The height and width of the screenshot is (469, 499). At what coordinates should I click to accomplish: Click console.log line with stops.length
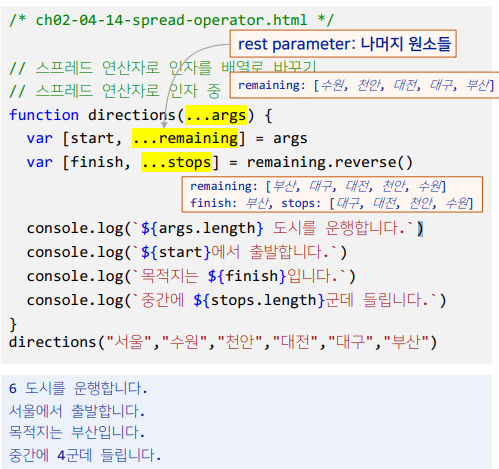point(236,300)
